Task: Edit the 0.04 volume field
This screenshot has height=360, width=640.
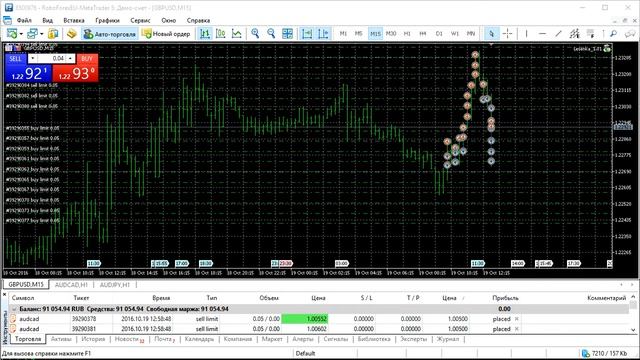Action: [51, 59]
